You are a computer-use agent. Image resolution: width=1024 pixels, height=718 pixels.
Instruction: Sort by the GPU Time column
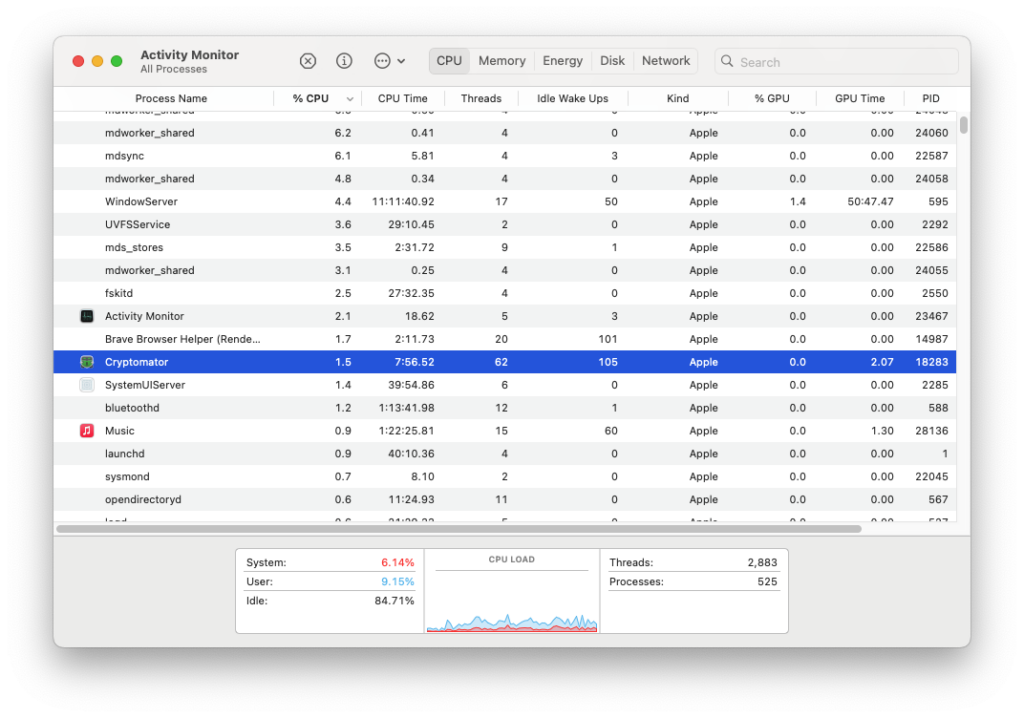click(859, 99)
